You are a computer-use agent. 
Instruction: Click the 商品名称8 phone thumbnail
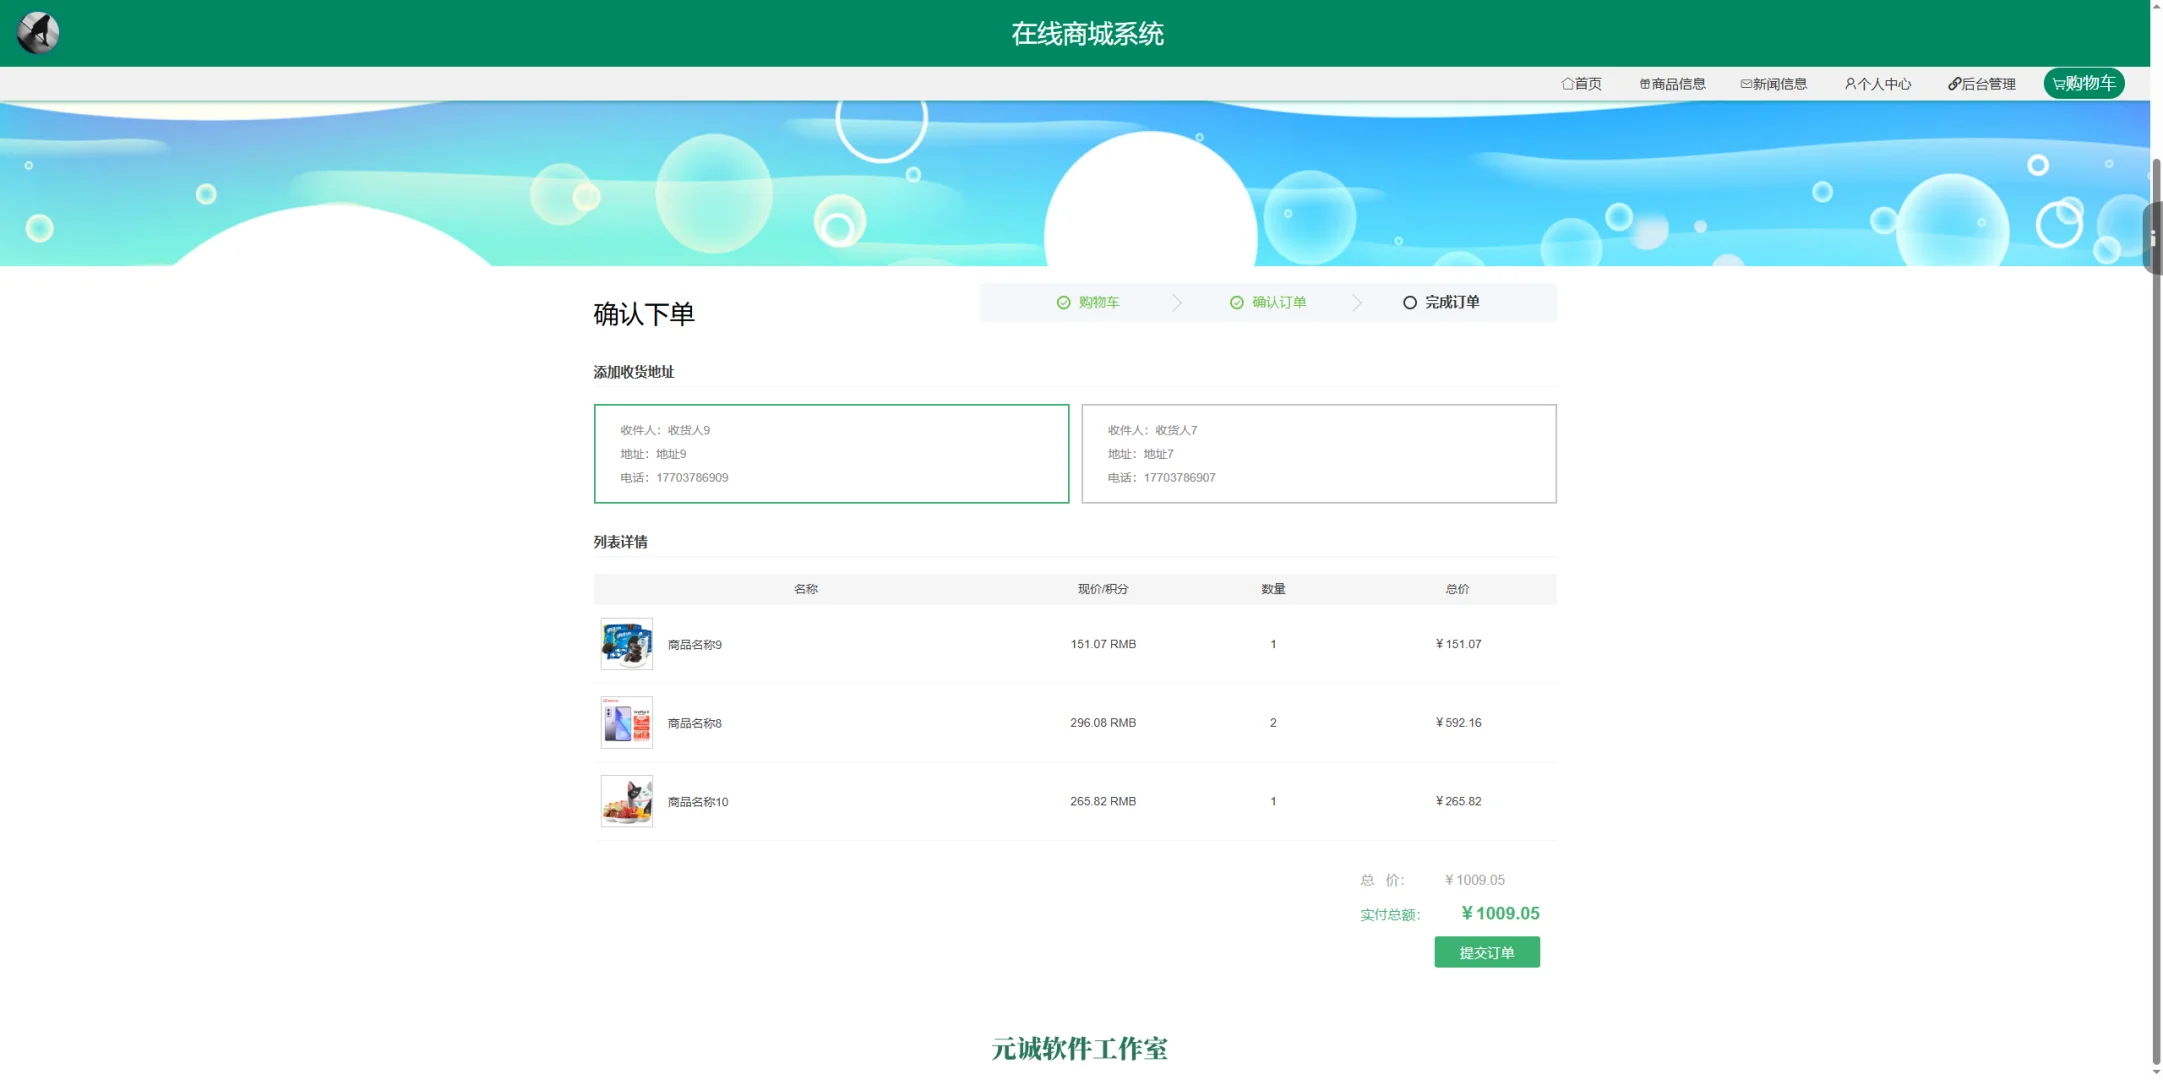[x=625, y=721]
